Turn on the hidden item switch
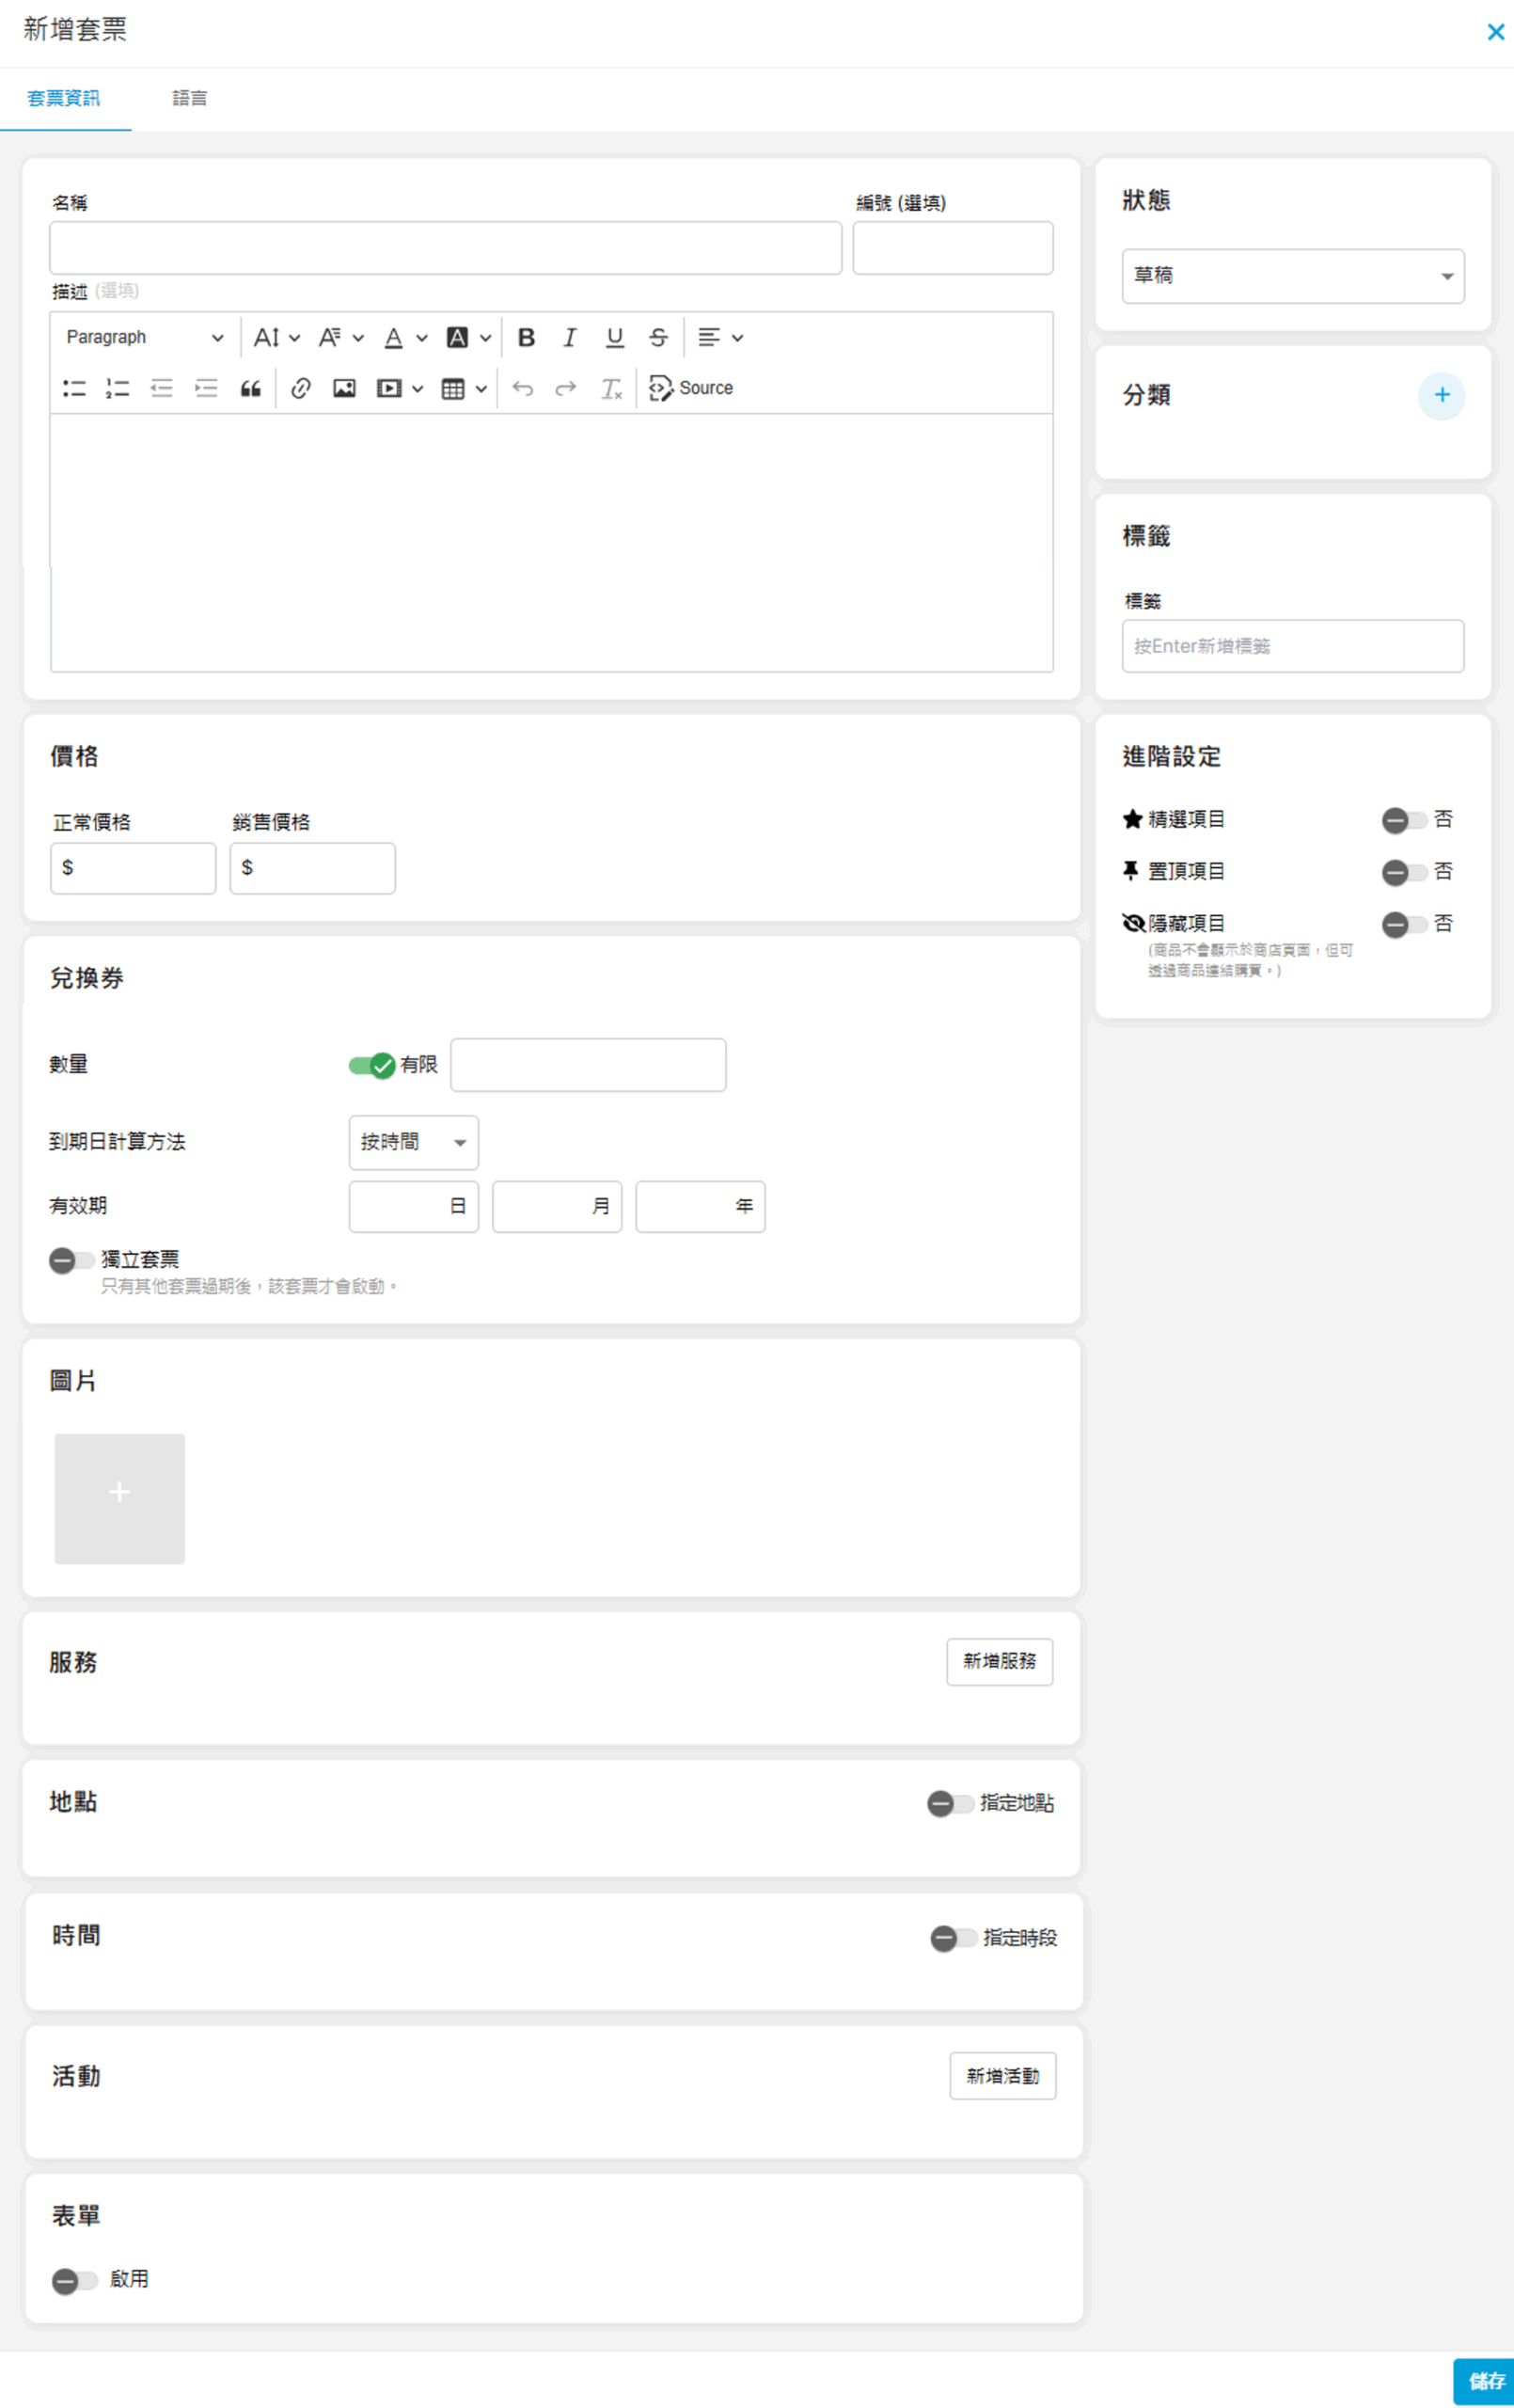Screen dimensions: 1514x2408 (1404, 924)
